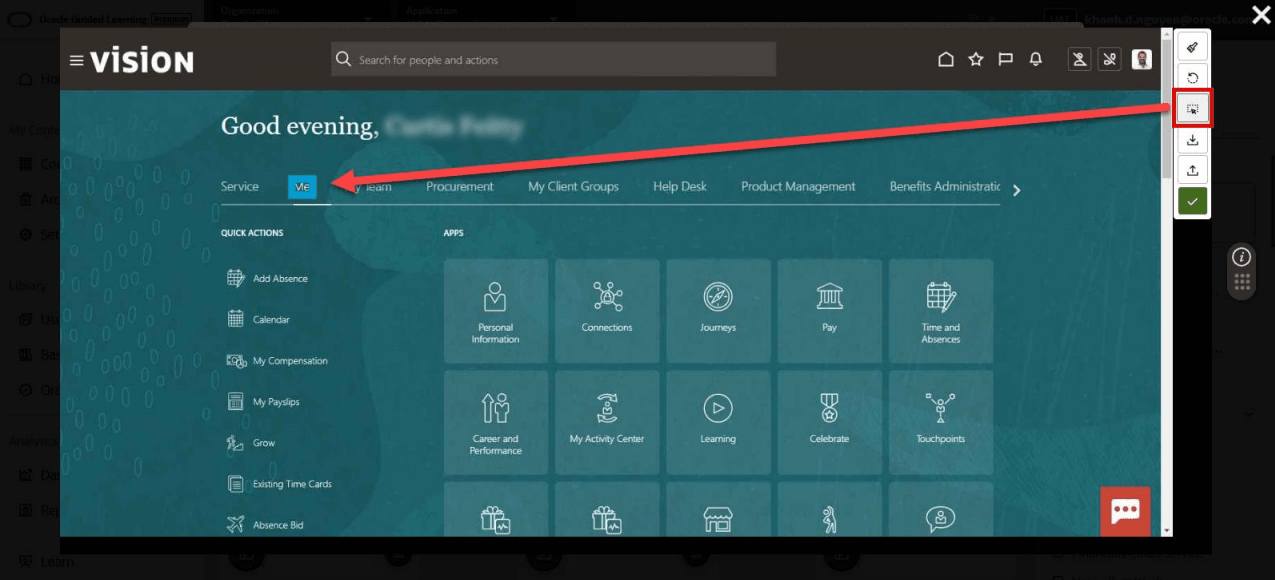Open Add Absence quick action

tap(267, 278)
